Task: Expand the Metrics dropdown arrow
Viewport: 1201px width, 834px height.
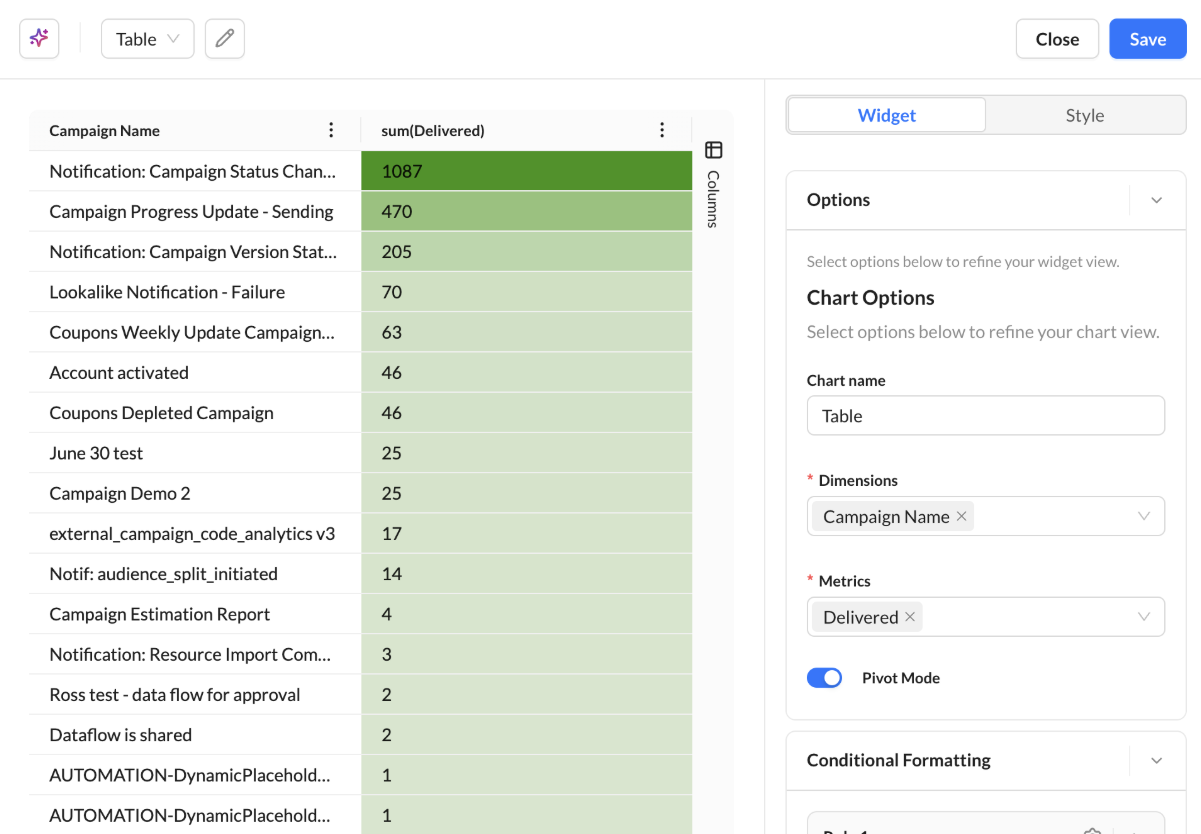Action: coord(1144,617)
